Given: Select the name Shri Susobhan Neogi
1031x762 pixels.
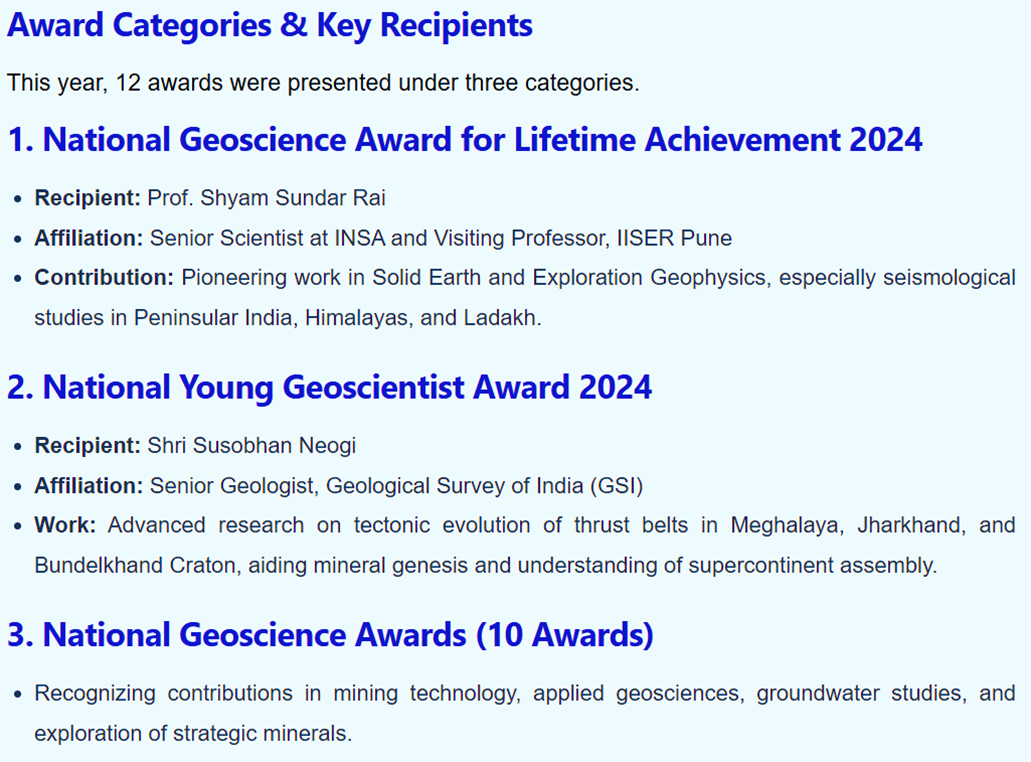Looking at the screenshot, I should coord(251,446).
